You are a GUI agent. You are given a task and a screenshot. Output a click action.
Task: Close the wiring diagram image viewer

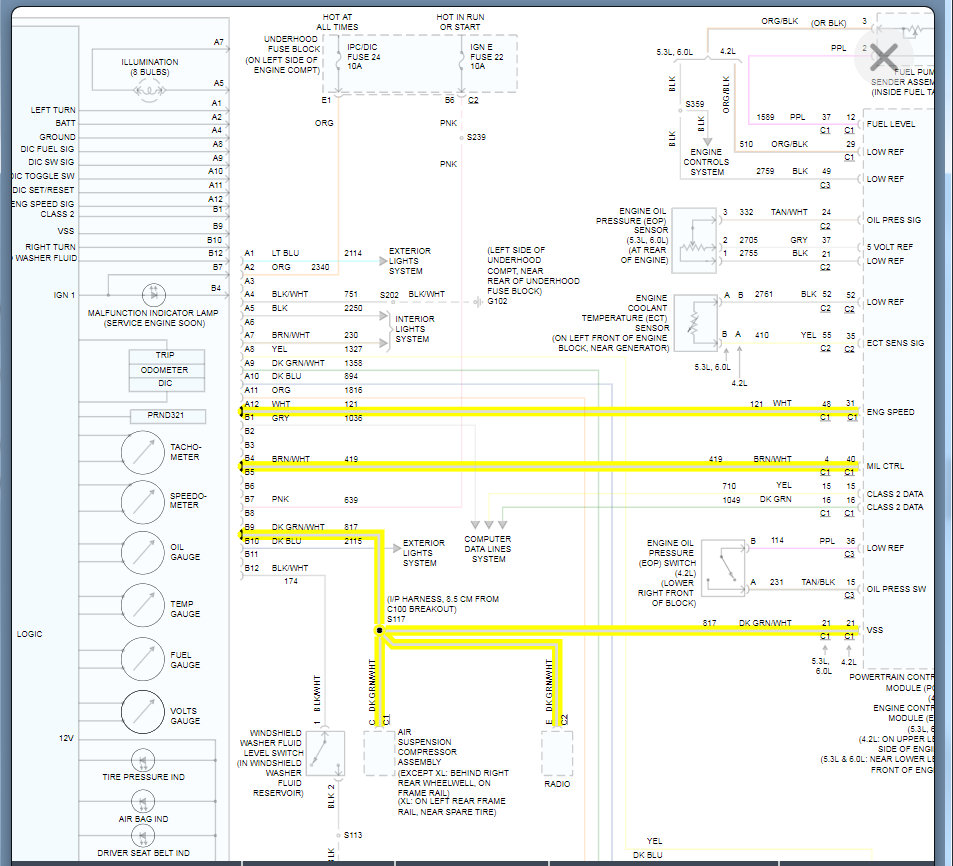pos(884,56)
